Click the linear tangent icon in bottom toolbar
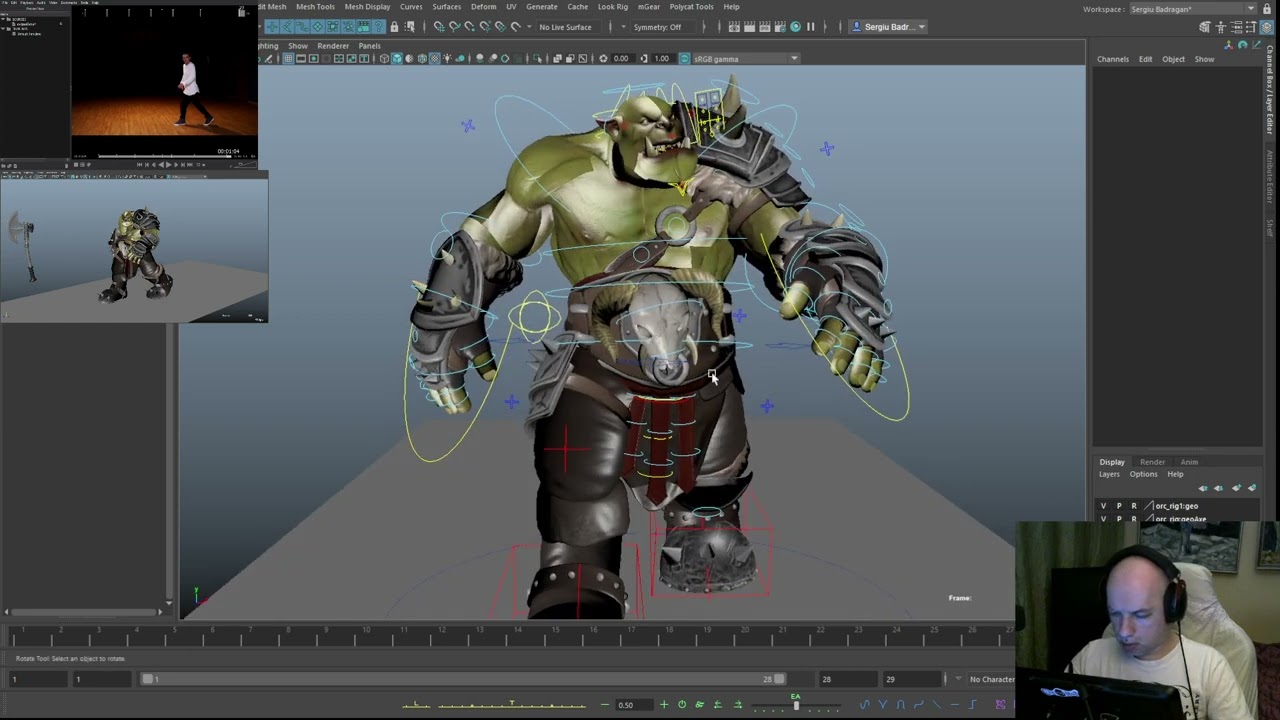 937,705
